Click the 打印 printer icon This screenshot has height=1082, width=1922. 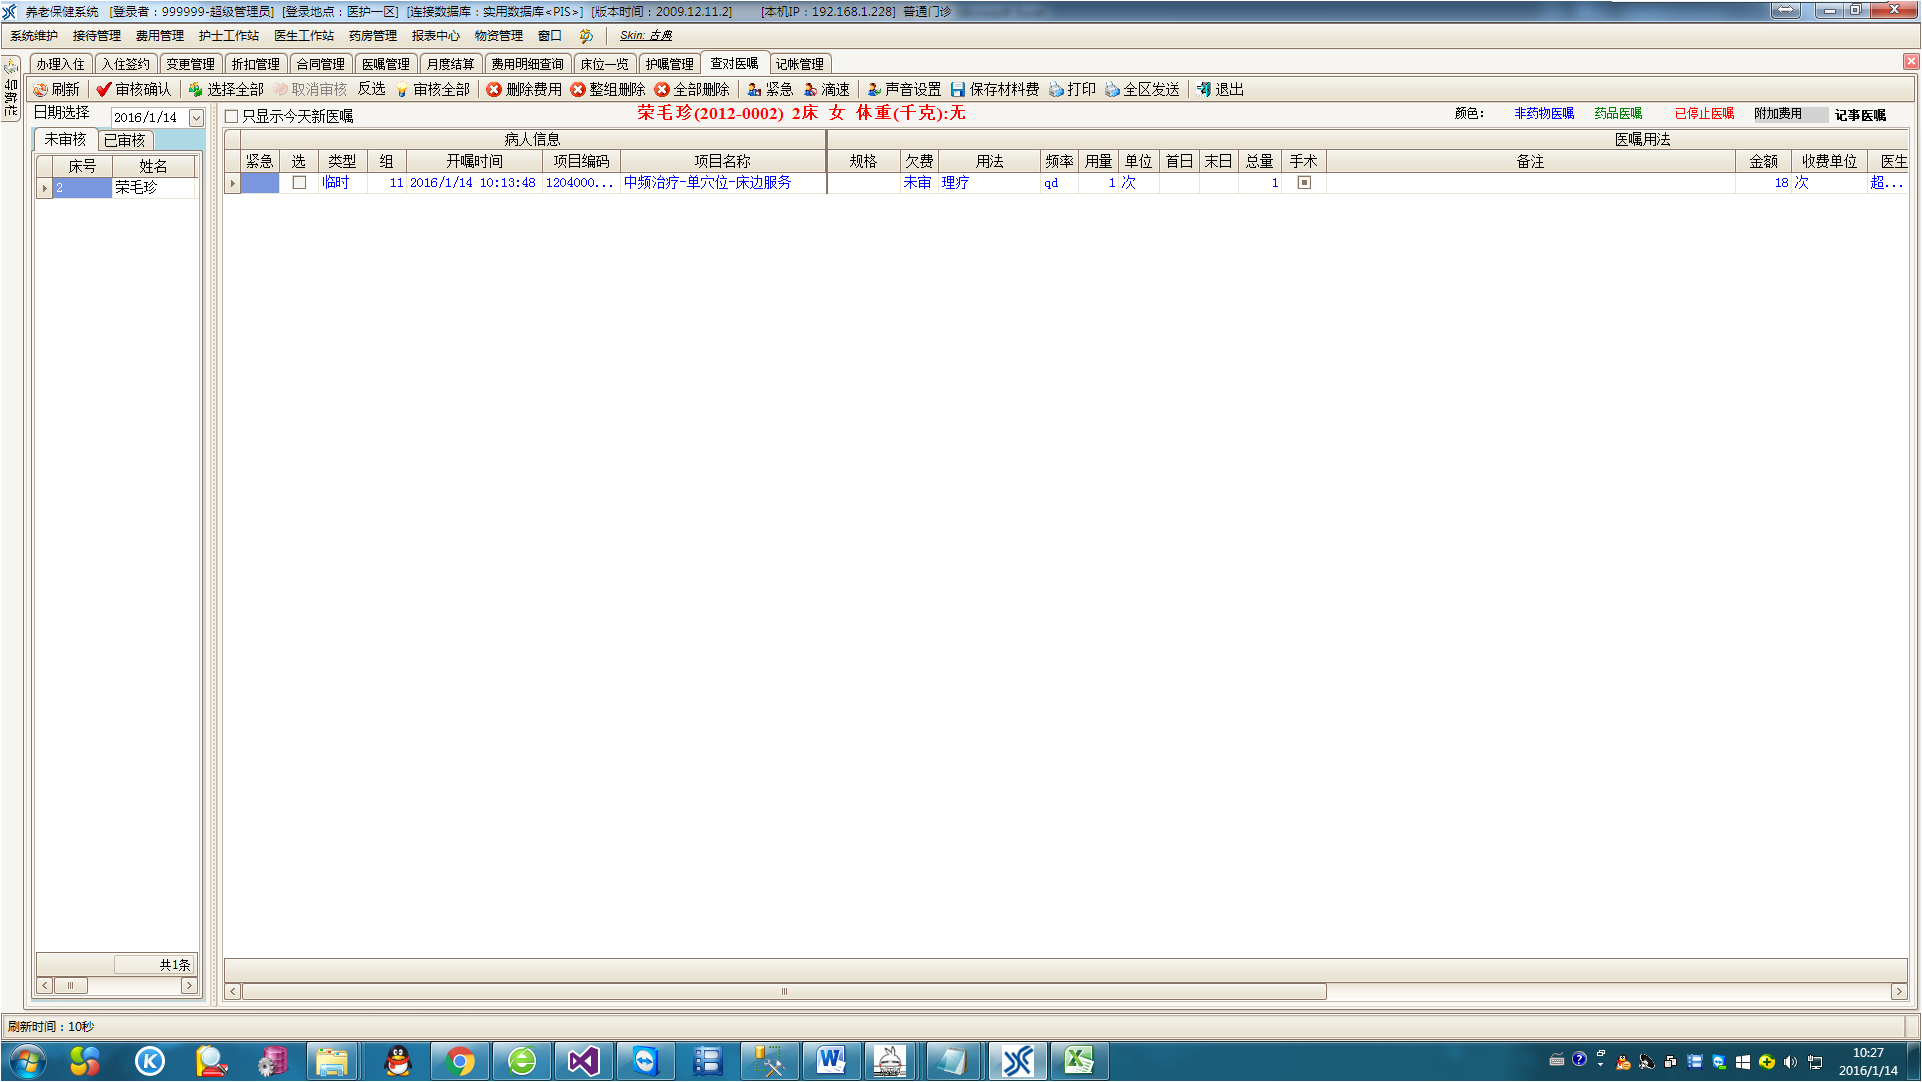(1056, 90)
